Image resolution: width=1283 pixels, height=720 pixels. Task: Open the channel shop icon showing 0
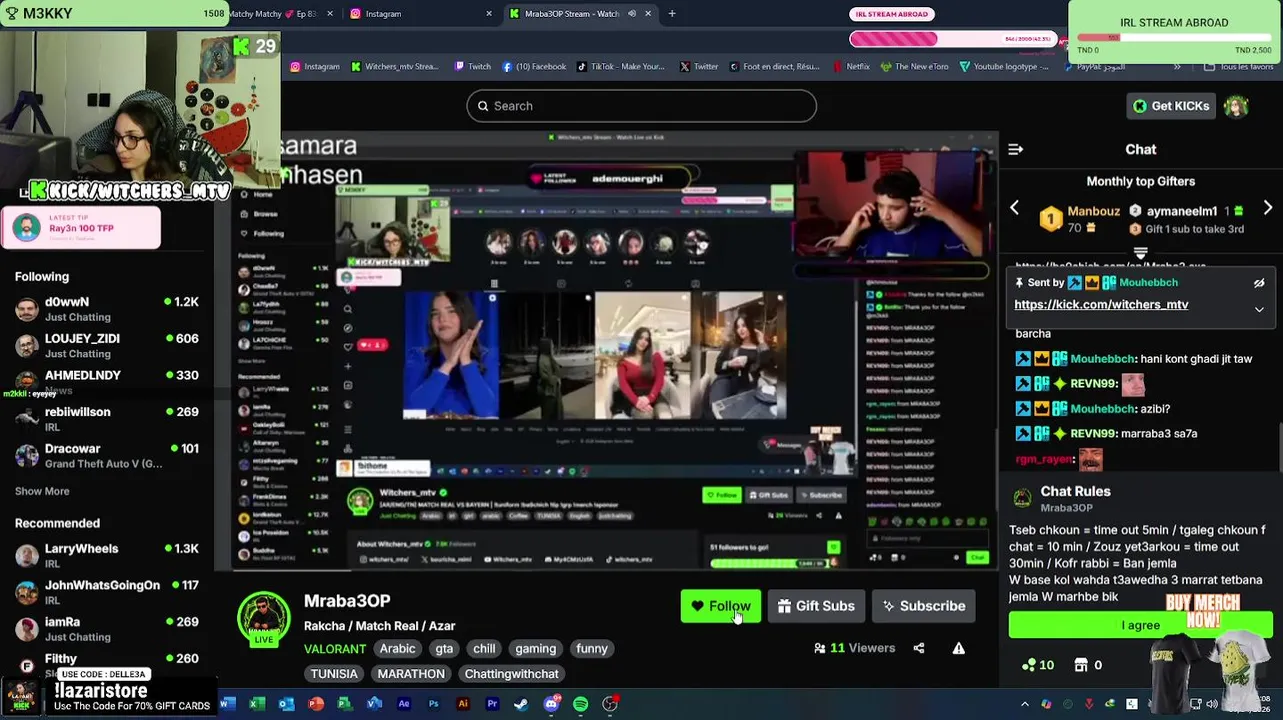(1088, 665)
